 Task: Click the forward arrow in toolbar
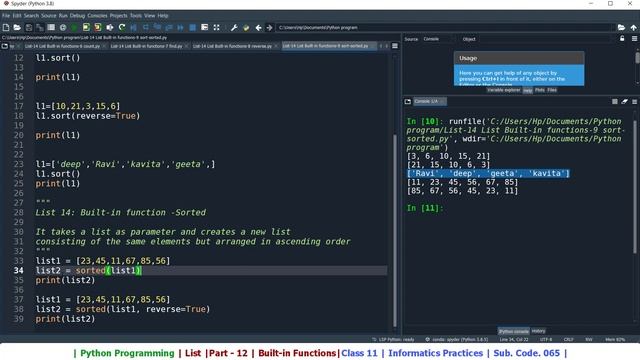pos(269,27)
